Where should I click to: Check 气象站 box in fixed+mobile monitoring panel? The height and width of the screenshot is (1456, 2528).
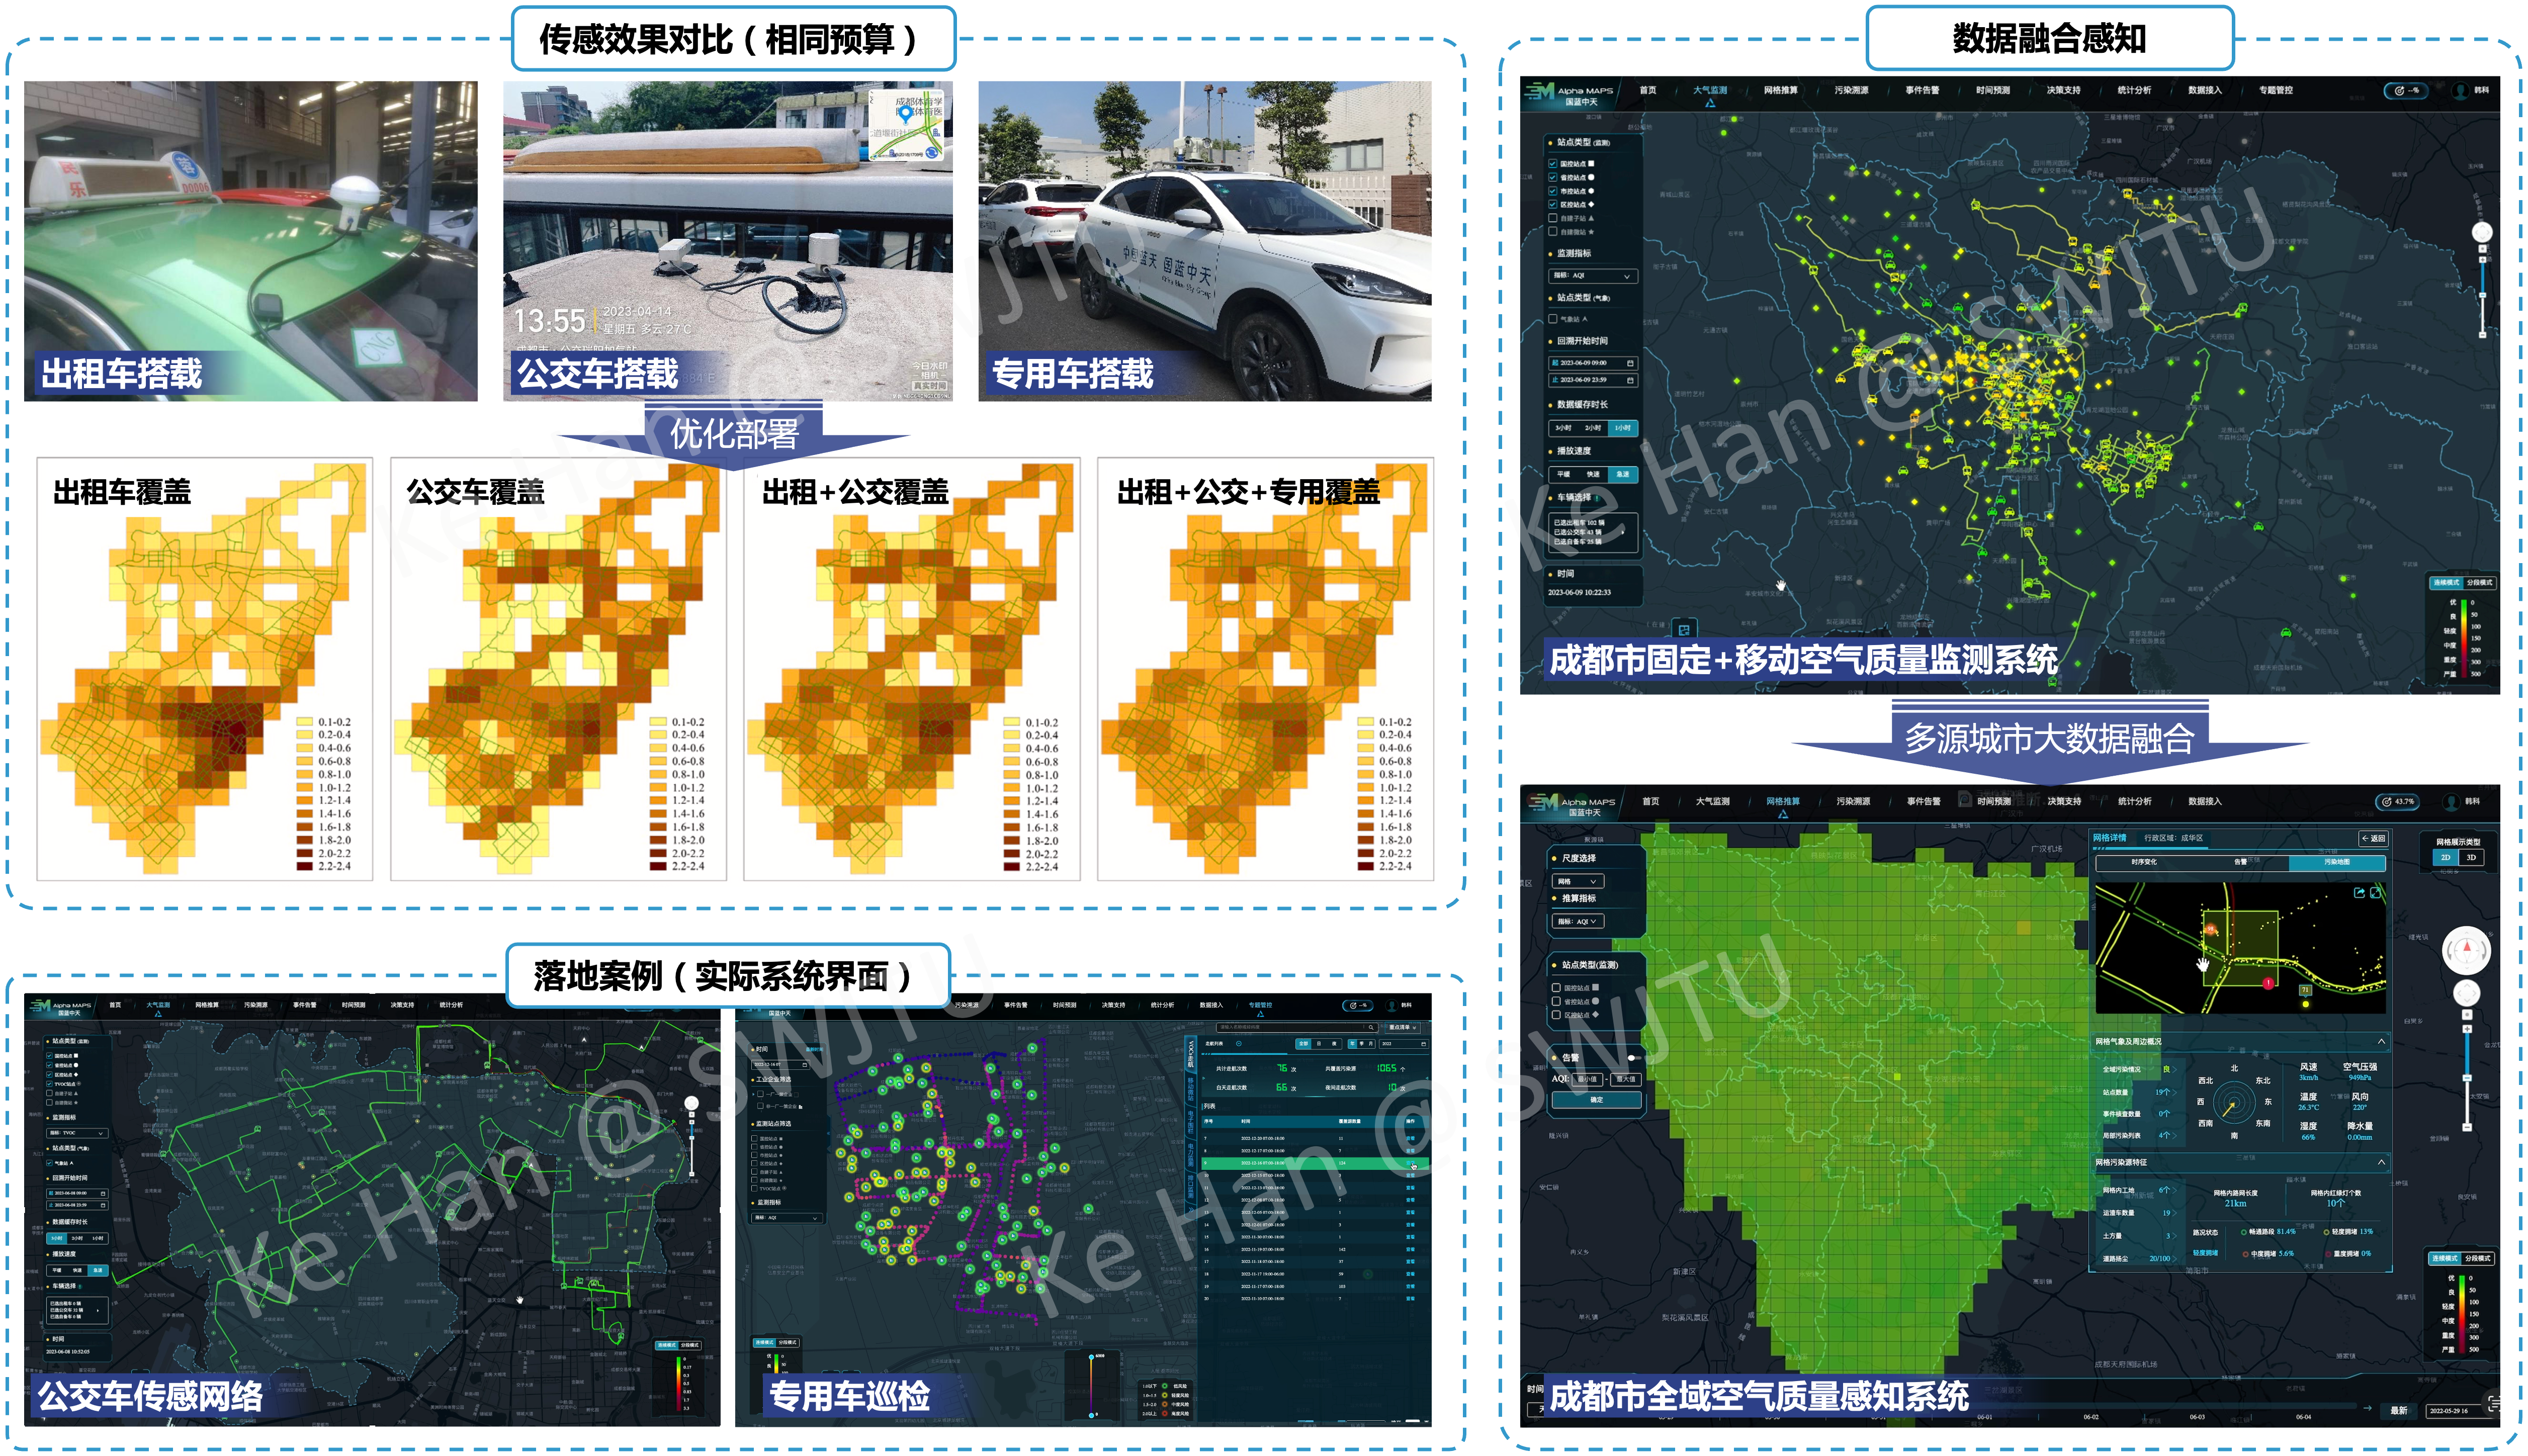1553,319
